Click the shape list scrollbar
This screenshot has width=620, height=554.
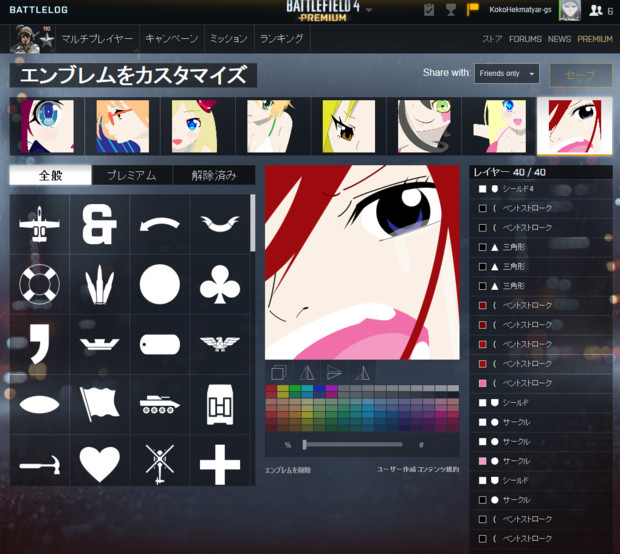pyautogui.click(x=252, y=223)
